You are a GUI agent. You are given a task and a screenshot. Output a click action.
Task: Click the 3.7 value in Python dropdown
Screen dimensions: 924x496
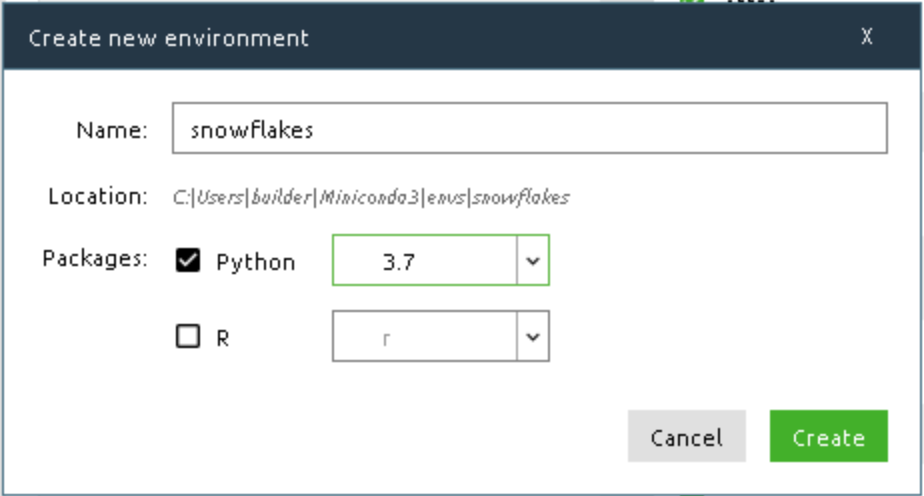[x=399, y=262]
